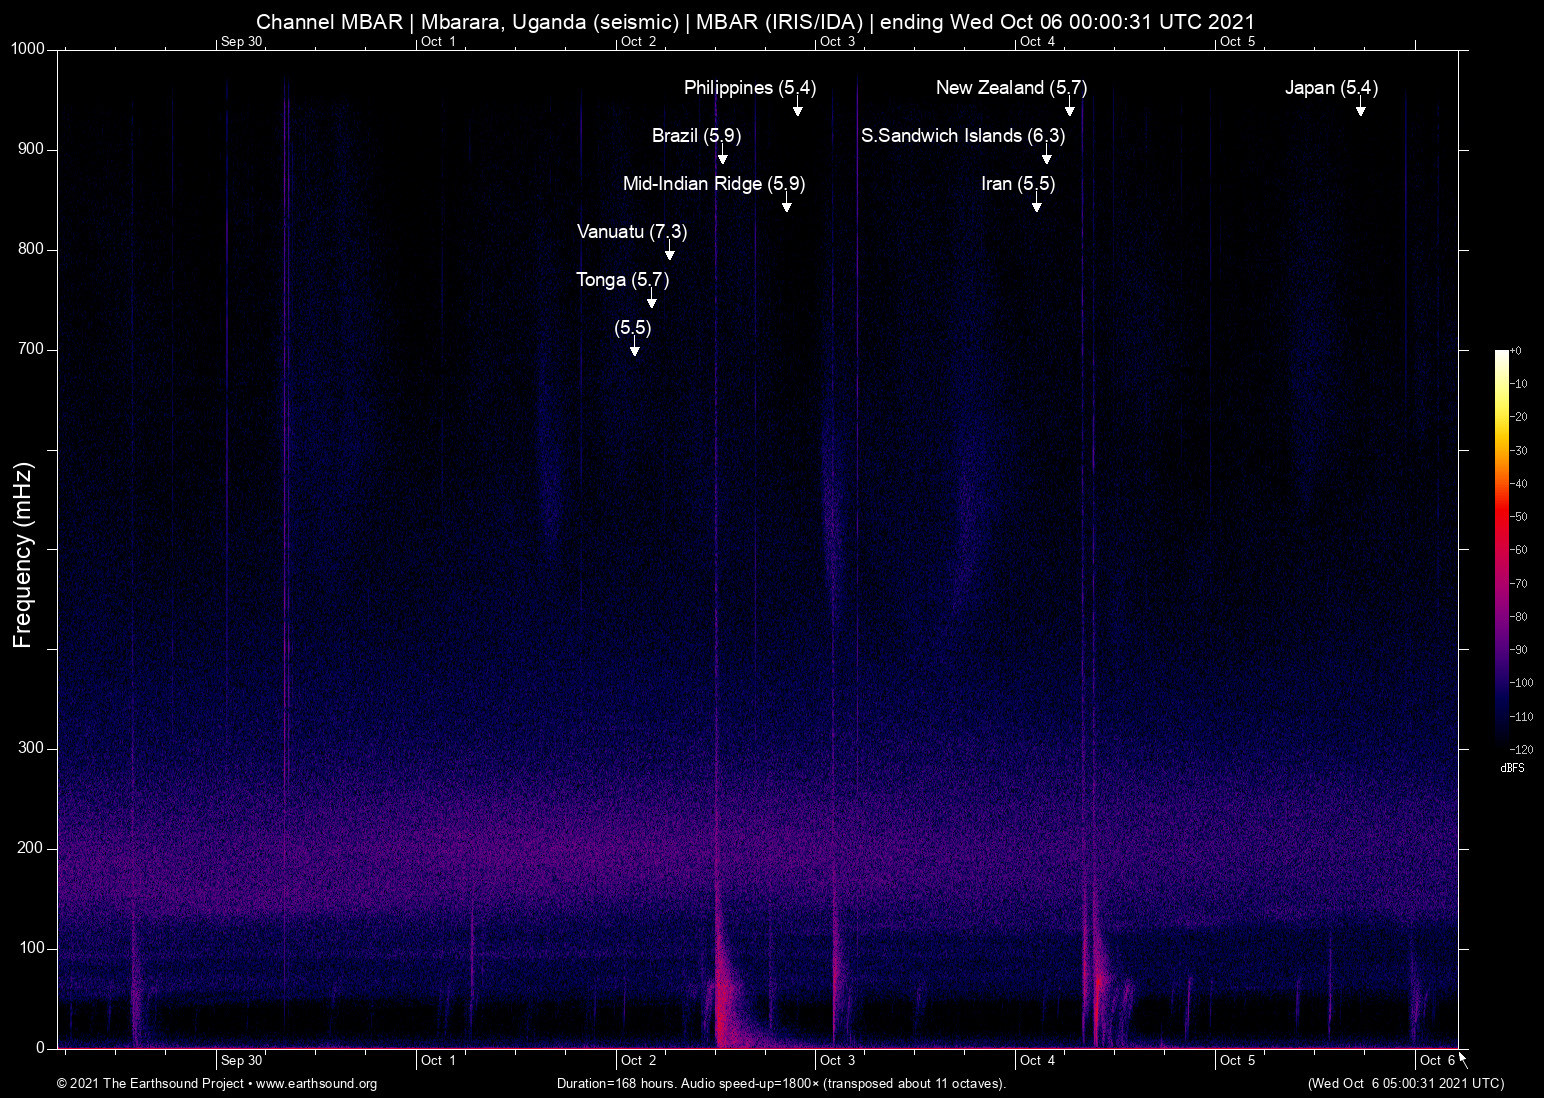Select the Duration=168 hours caption
The width and height of the screenshot is (1544, 1098).
(780, 1083)
